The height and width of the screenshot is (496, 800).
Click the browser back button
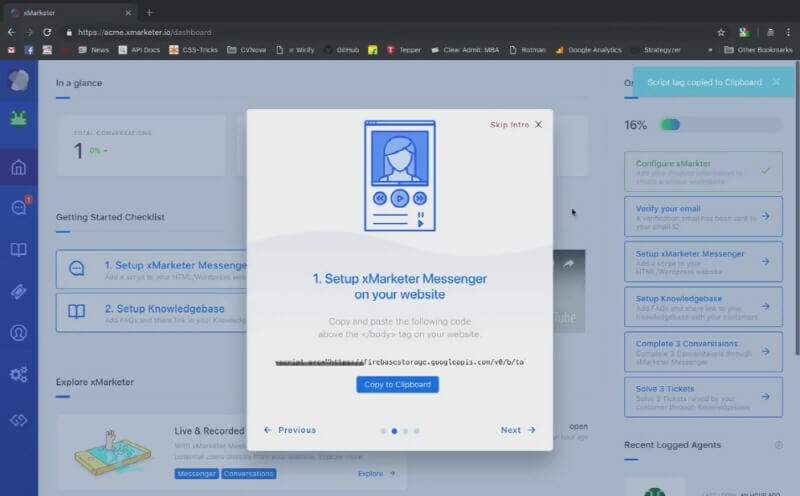(11, 32)
